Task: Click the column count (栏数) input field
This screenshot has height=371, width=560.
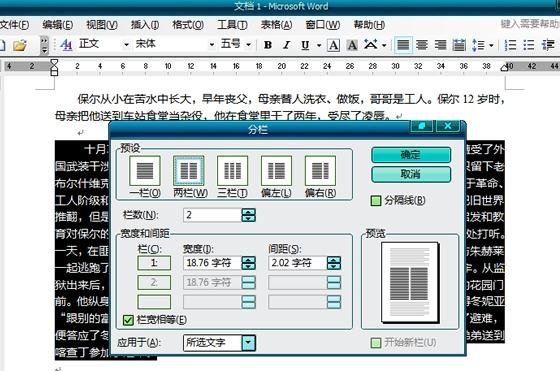Action: (212, 215)
